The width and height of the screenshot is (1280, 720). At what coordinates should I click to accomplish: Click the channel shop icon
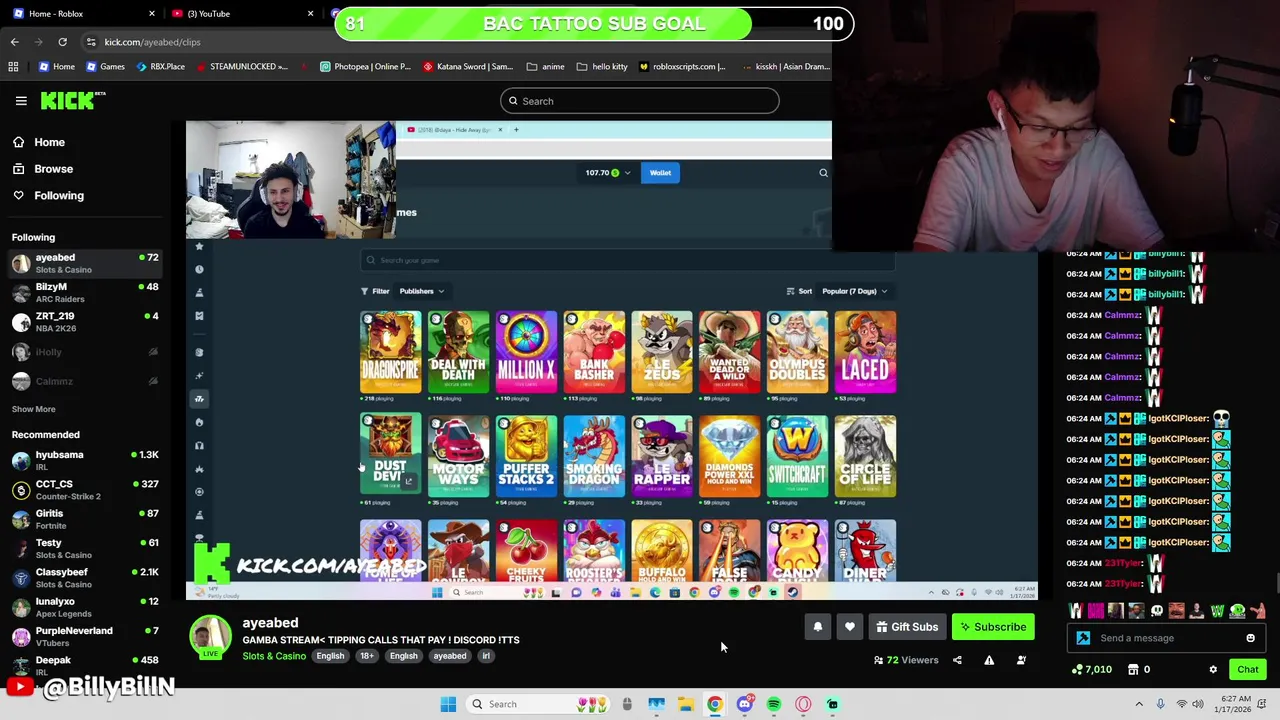coord(1133,670)
